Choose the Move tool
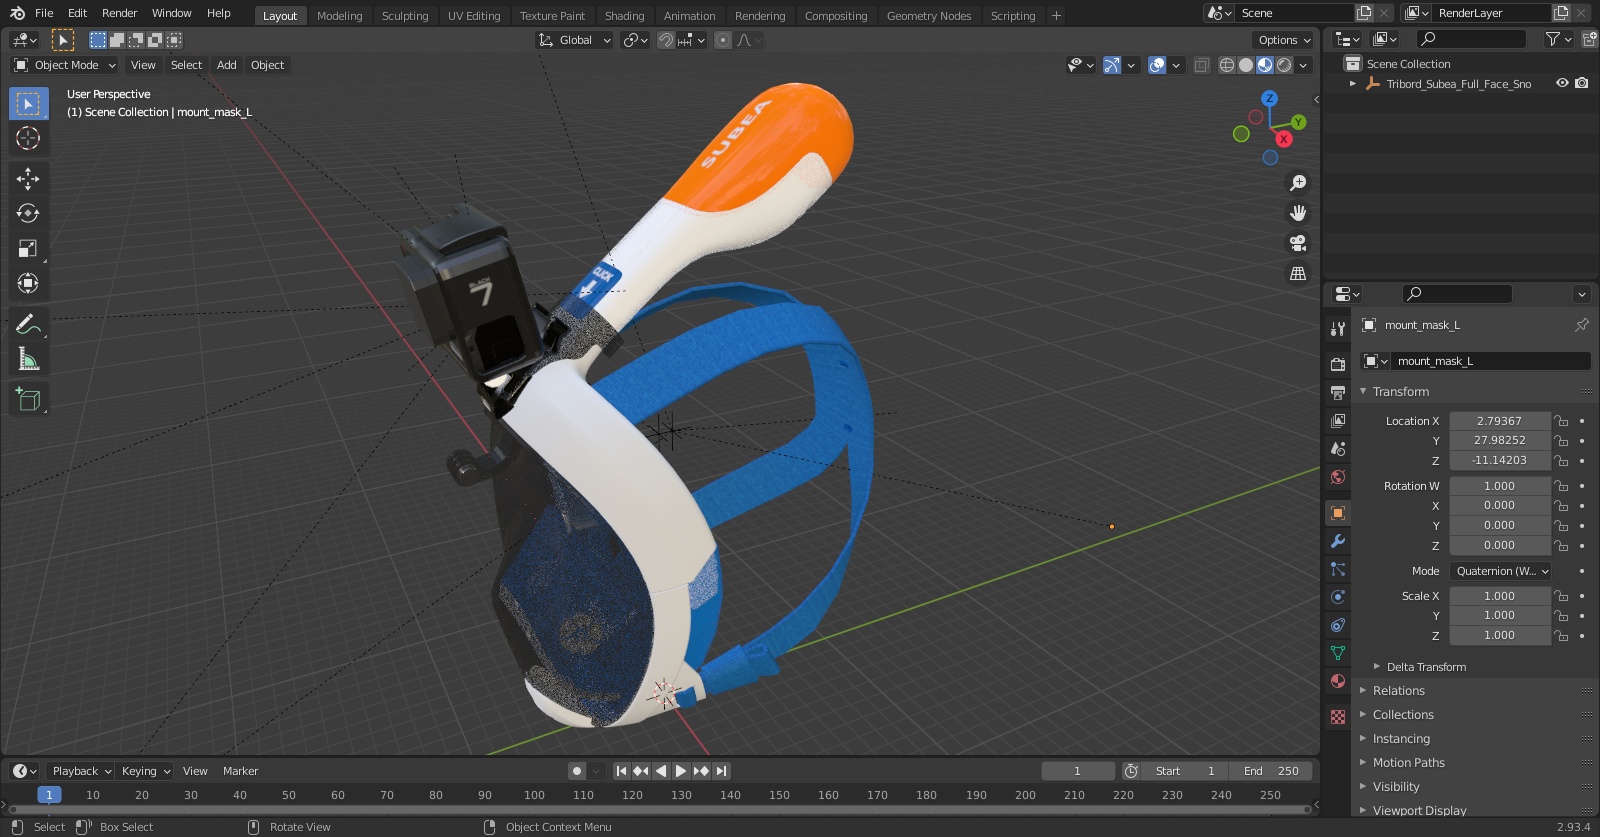Viewport: 1600px width, 837px height. coord(28,178)
